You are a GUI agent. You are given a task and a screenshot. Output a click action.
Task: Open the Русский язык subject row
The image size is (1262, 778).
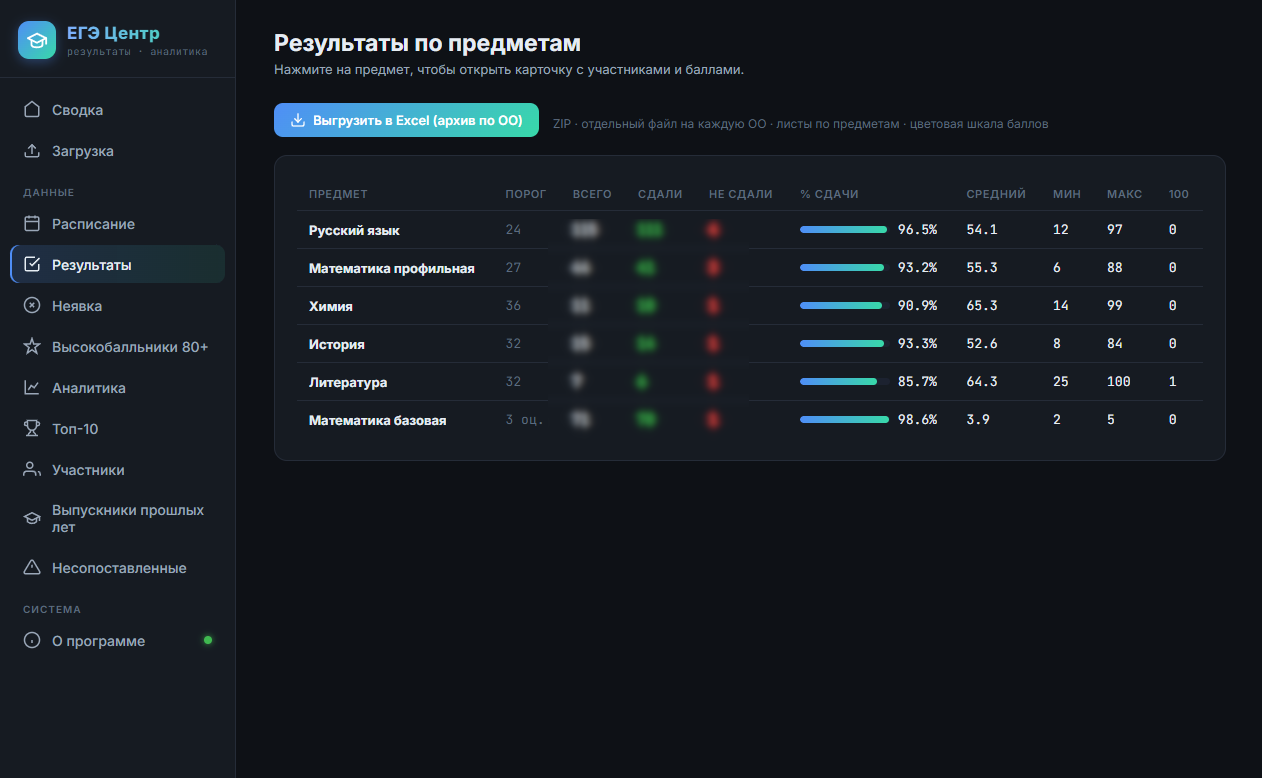[x=750, y=230]
